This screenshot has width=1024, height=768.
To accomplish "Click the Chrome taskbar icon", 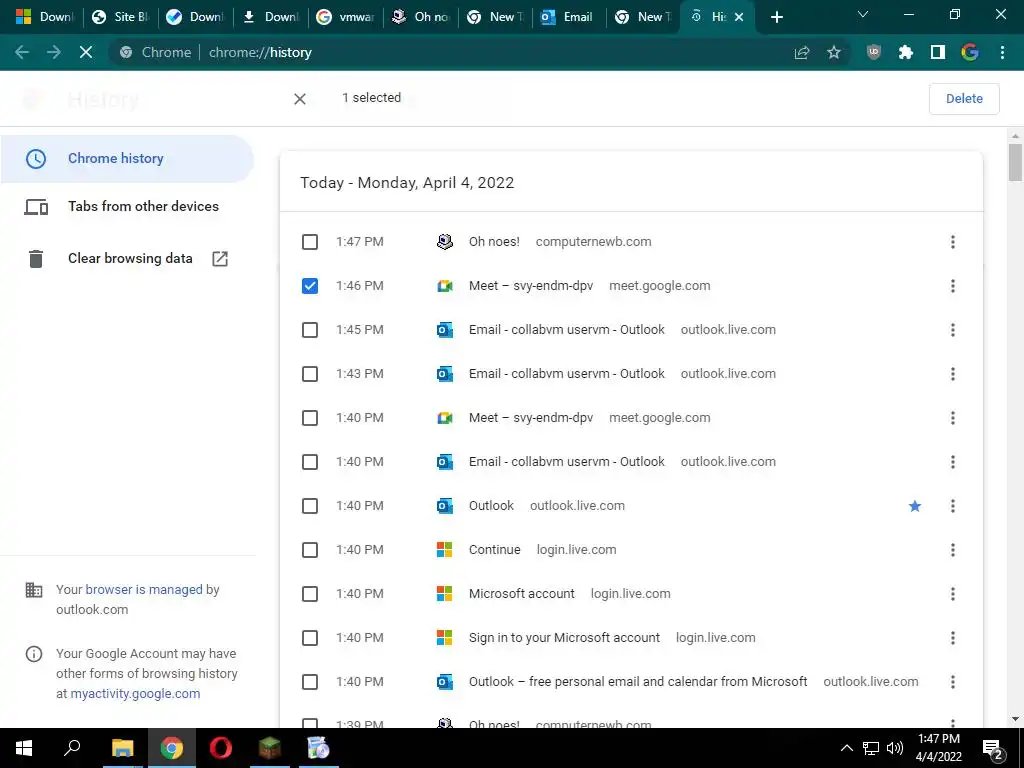I will point(172,748).
